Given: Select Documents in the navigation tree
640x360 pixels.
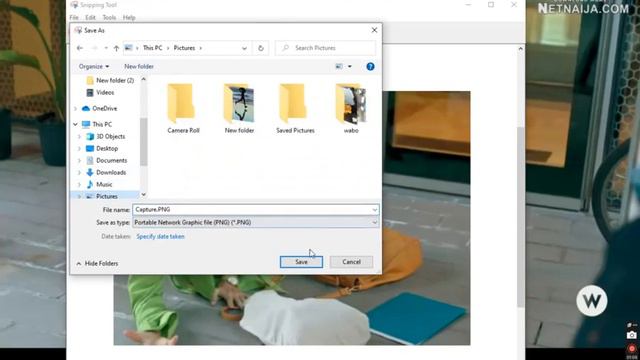Looking at the screenshot, I should [111, 160].
